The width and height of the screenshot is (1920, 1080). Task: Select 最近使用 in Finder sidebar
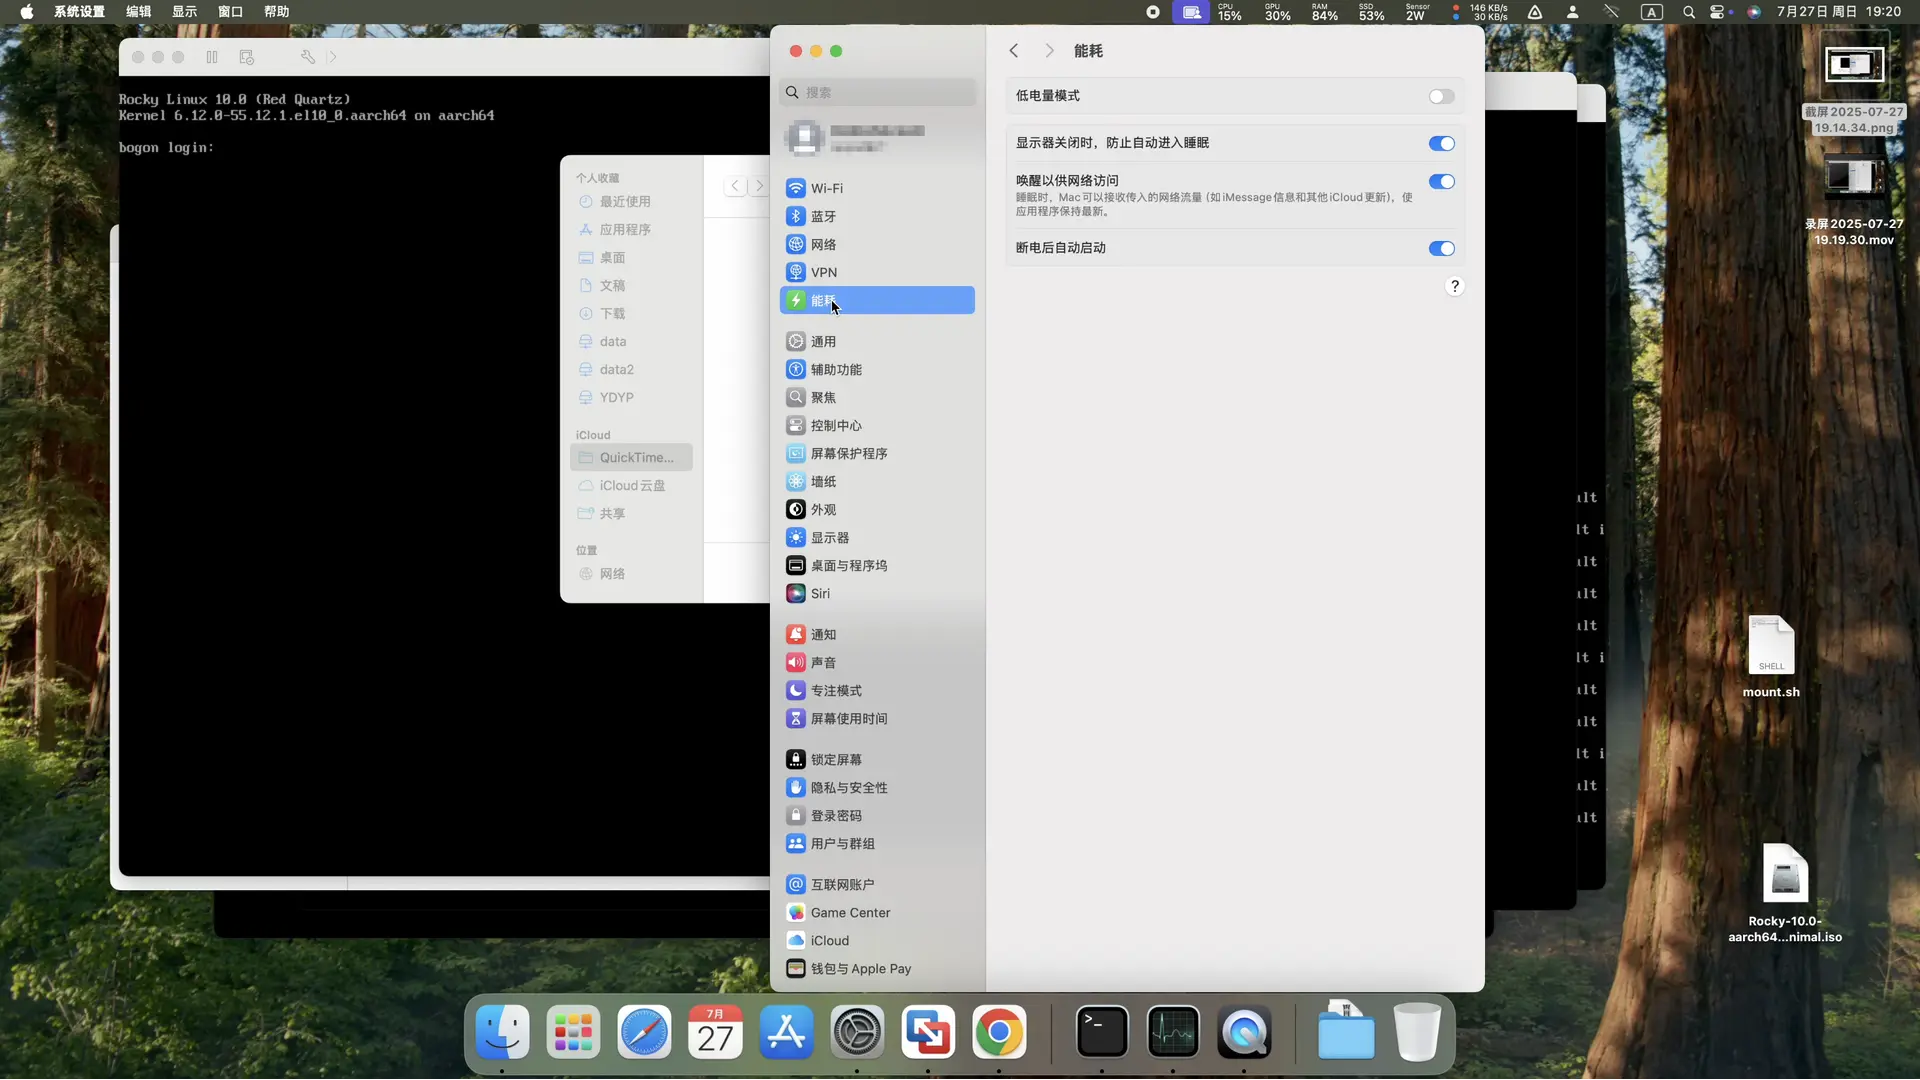tap(631, 201)
